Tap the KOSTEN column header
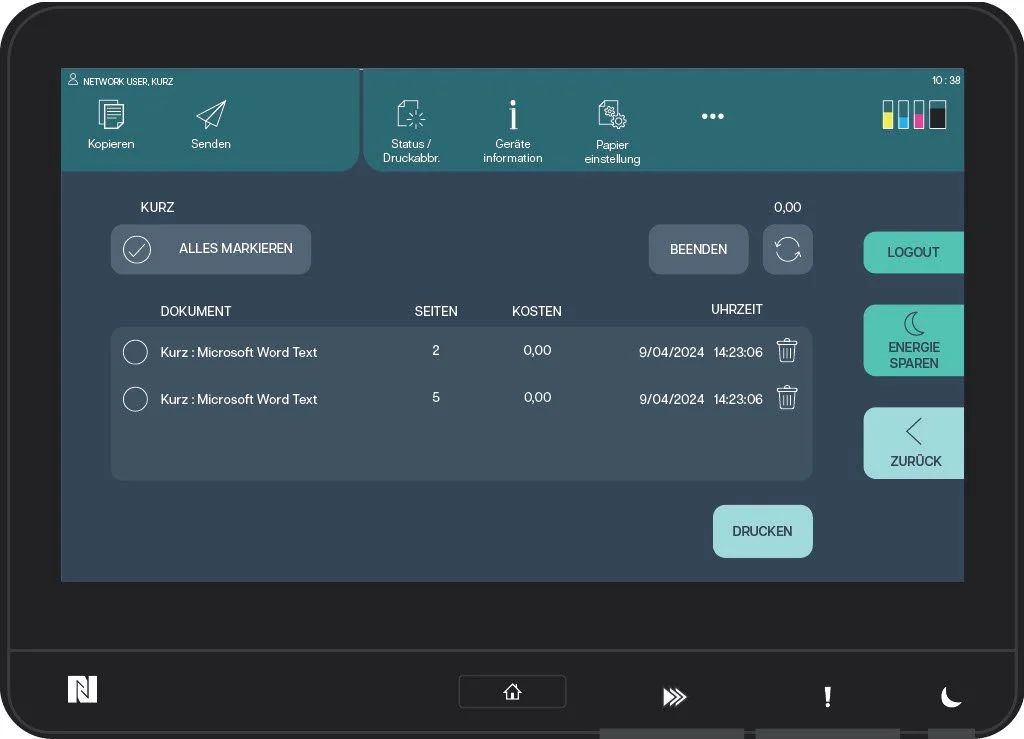 [x=536, y=311]
